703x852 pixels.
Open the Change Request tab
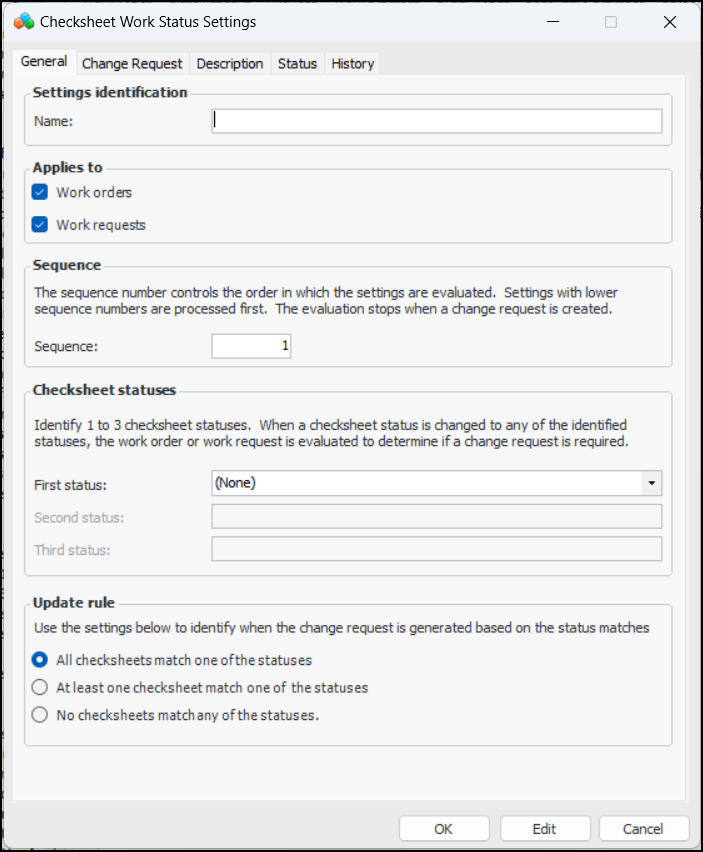point(132,63)
